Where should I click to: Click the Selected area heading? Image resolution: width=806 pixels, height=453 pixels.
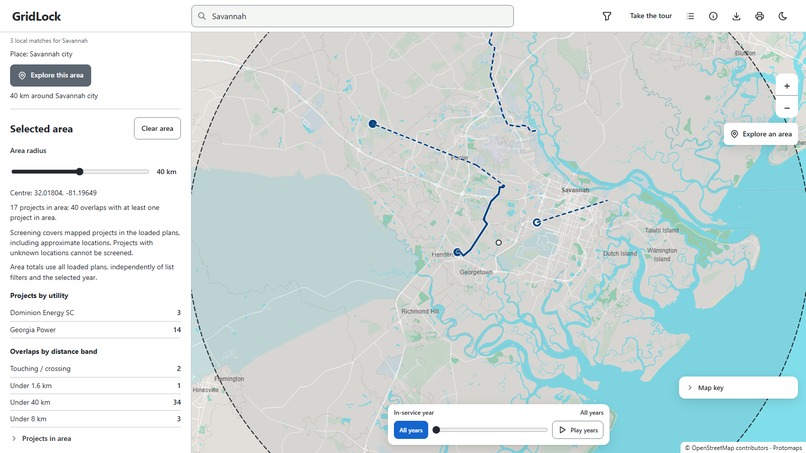click(x=41, y=129)
